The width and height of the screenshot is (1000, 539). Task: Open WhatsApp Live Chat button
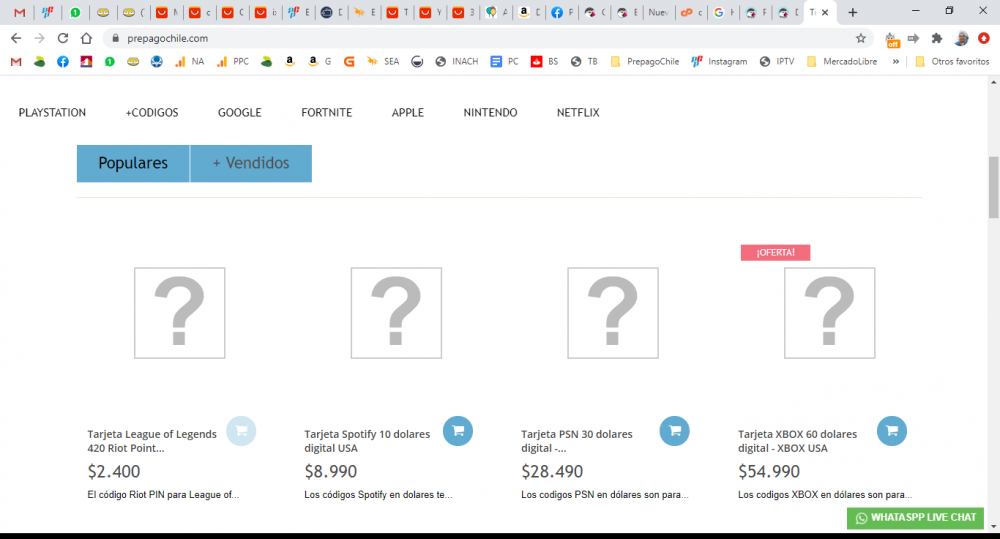pos(915,518)
